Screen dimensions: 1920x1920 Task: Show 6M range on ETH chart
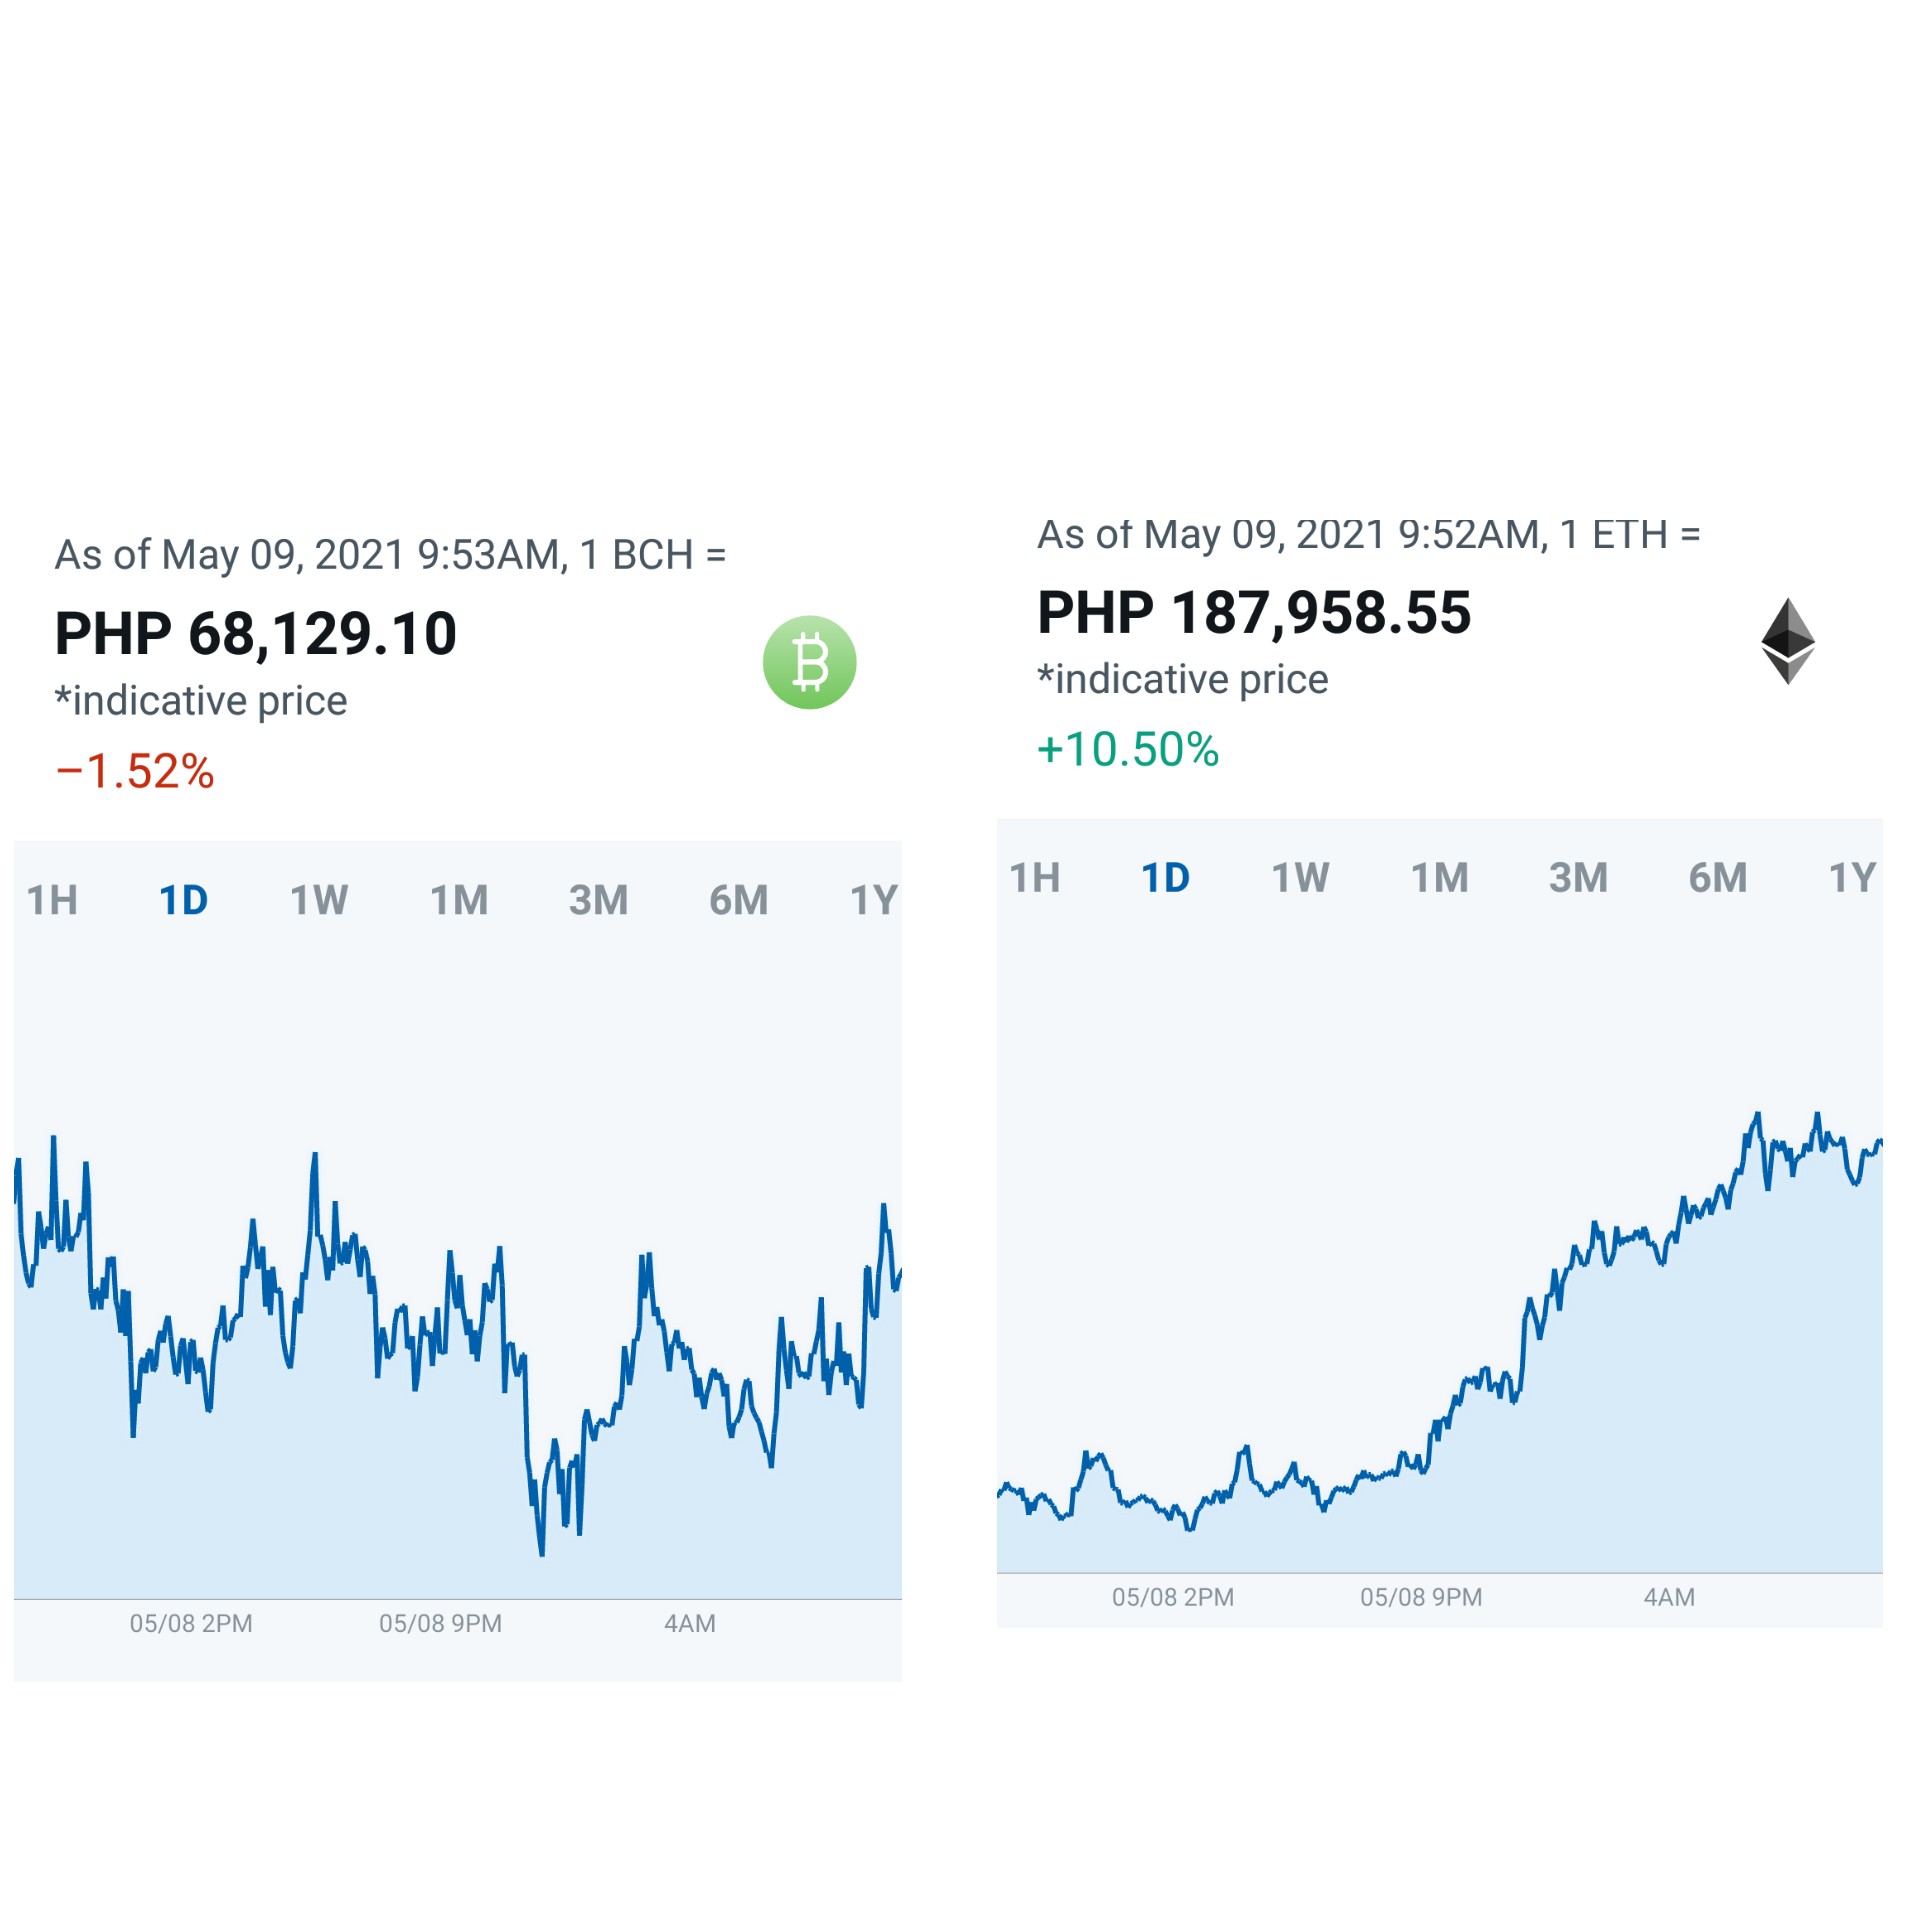(1718, 878)
